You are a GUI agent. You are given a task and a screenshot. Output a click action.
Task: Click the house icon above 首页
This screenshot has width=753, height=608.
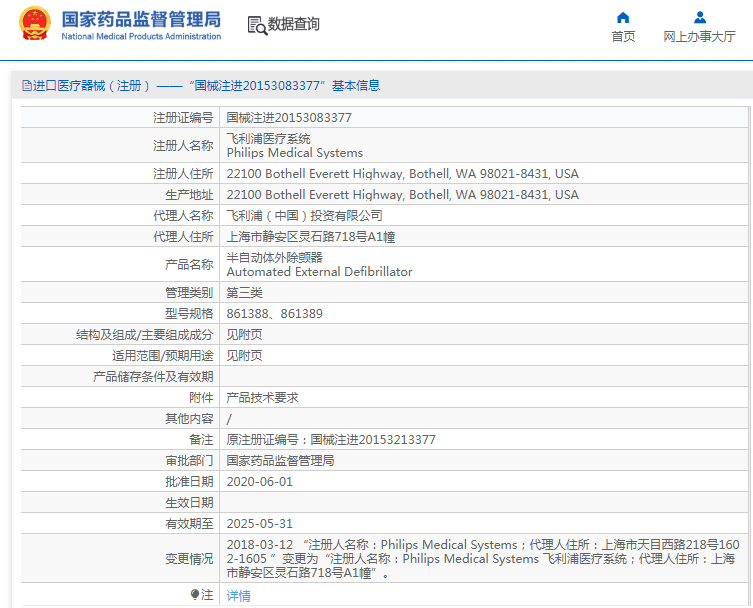623,17
